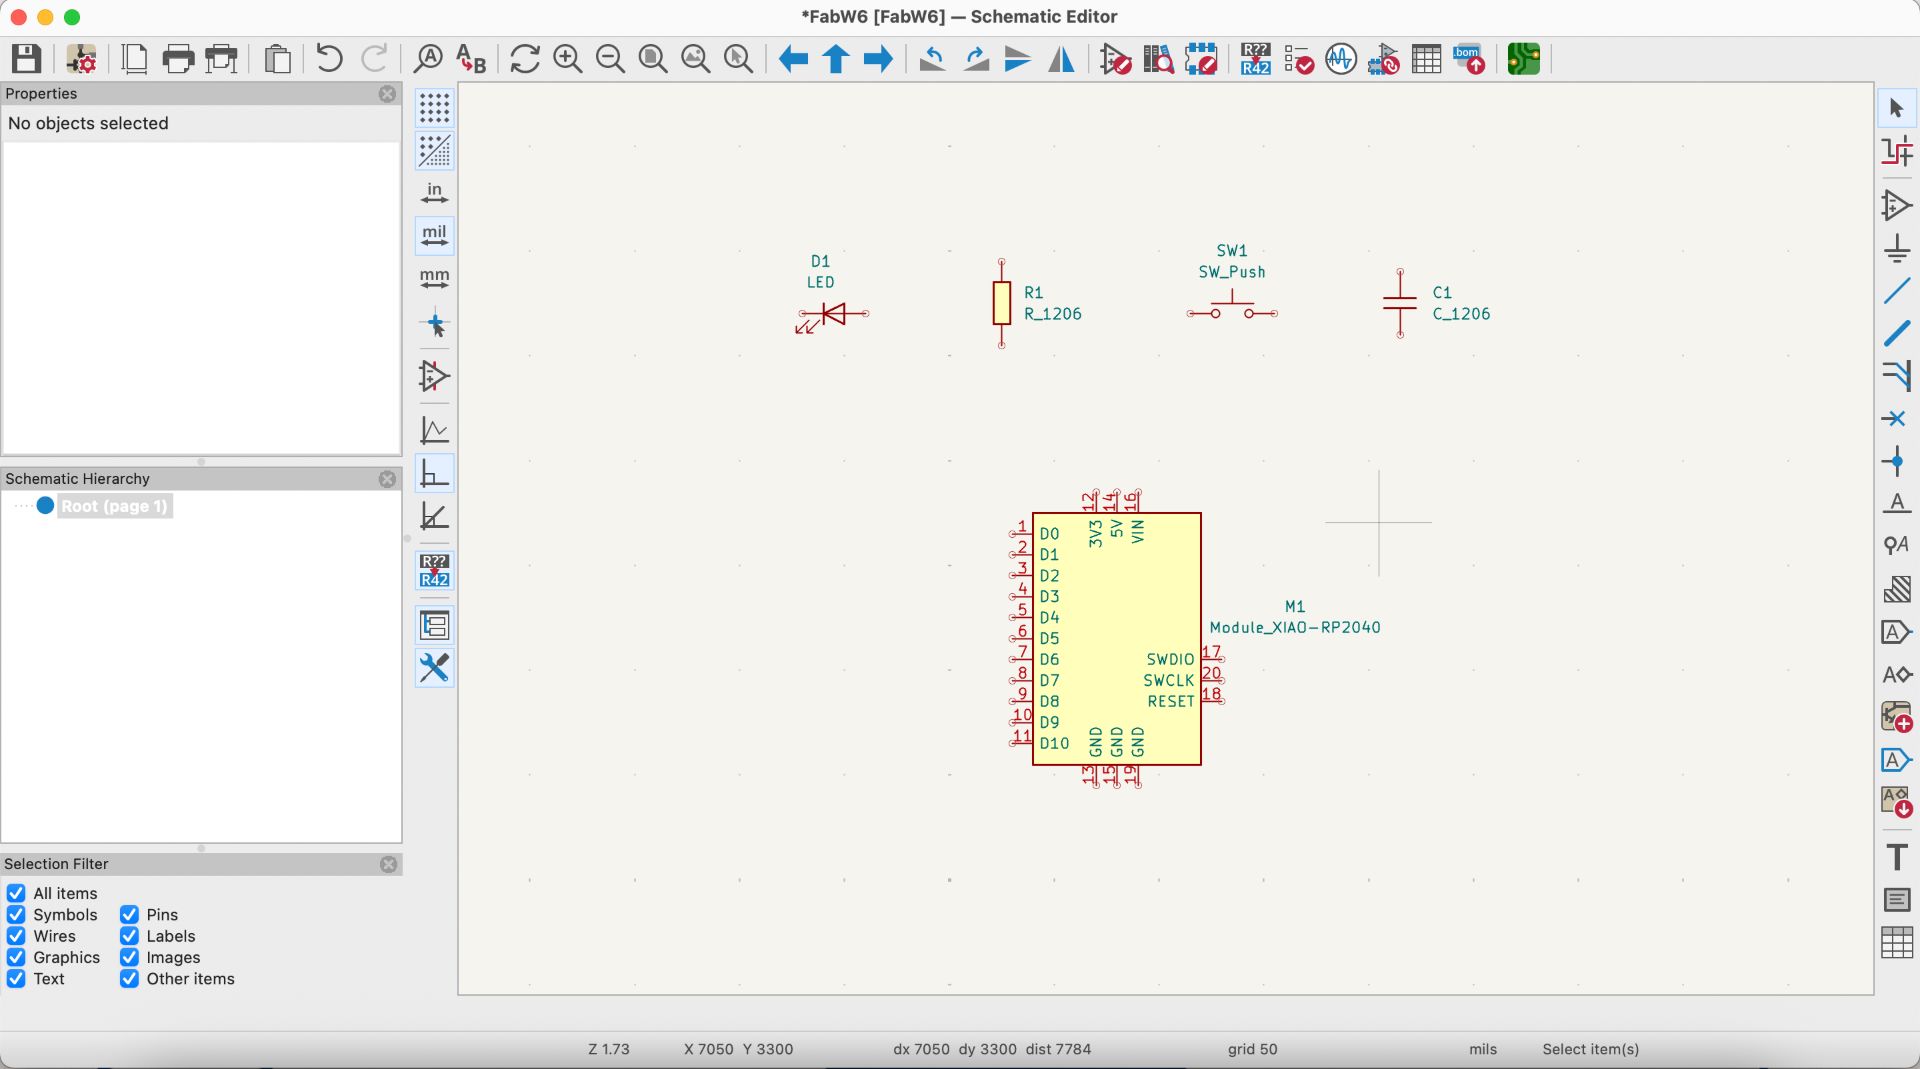Select the Add Table tool
This screenshot has width=1920, height=1069.
[1896, 942]
